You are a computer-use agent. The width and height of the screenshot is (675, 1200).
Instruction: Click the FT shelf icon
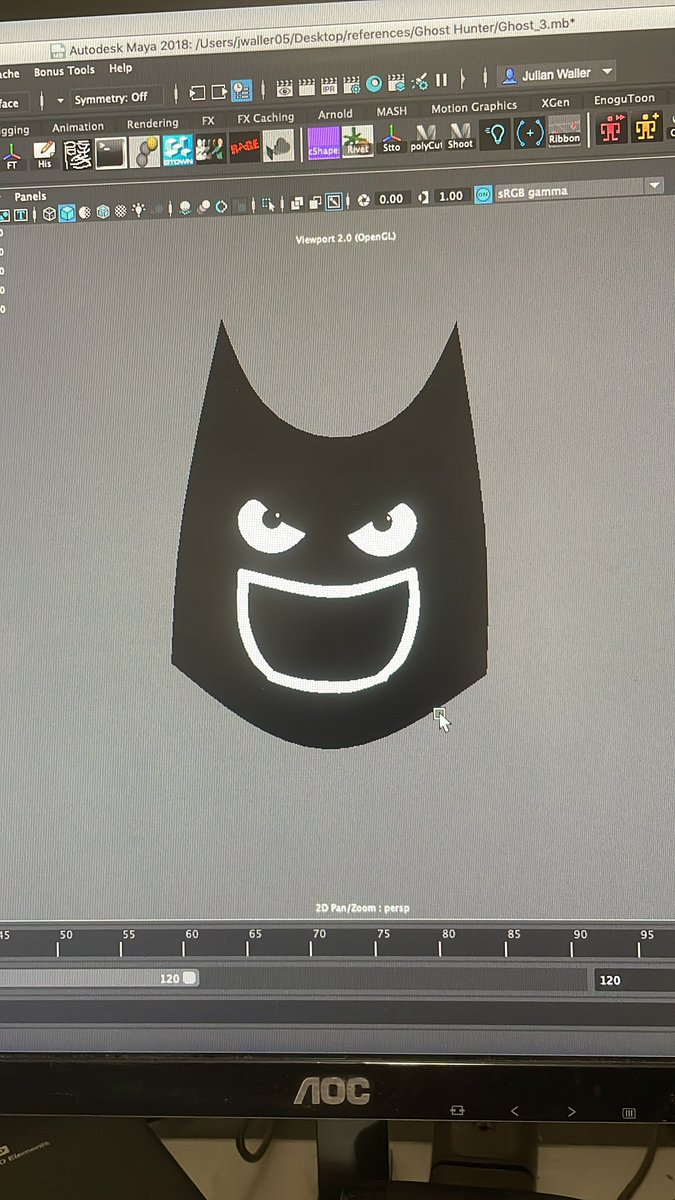point(13,158)
